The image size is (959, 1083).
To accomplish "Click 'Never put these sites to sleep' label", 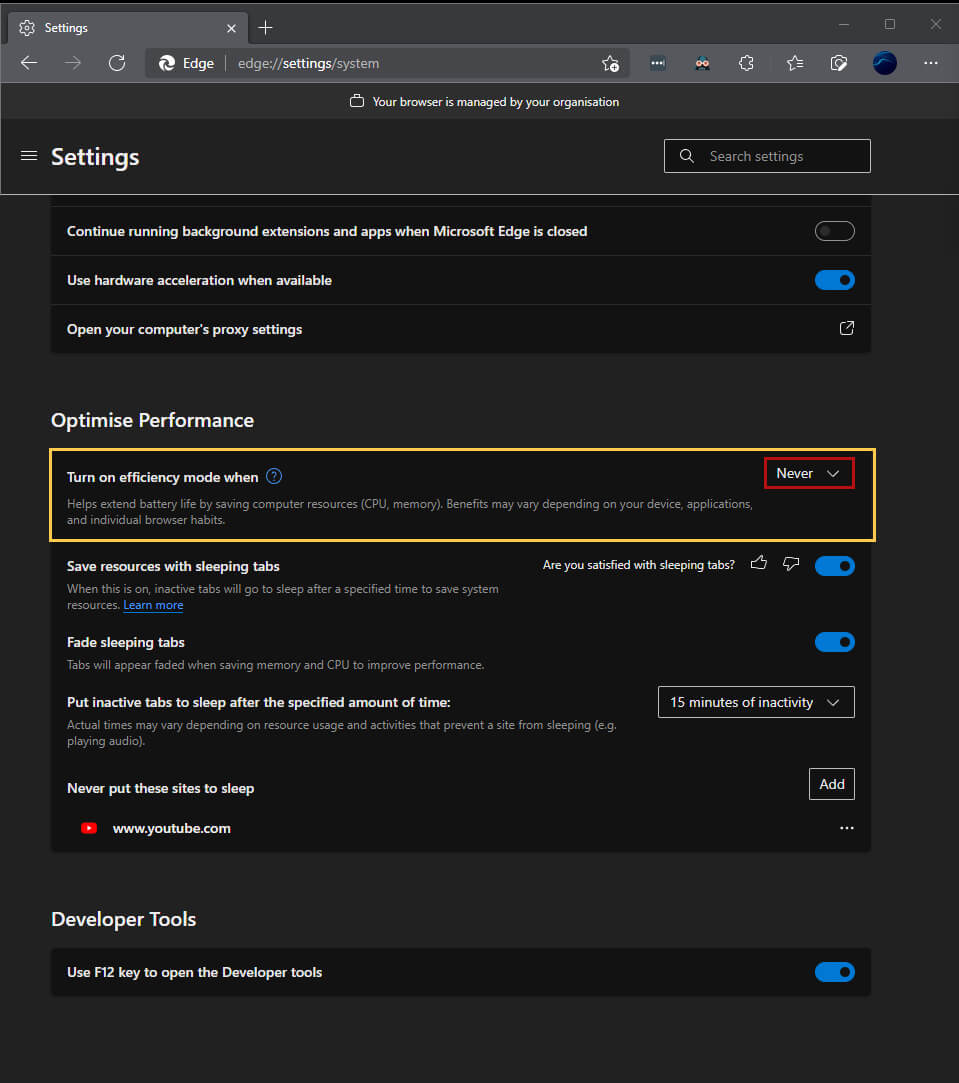I will tap(160, 788).
